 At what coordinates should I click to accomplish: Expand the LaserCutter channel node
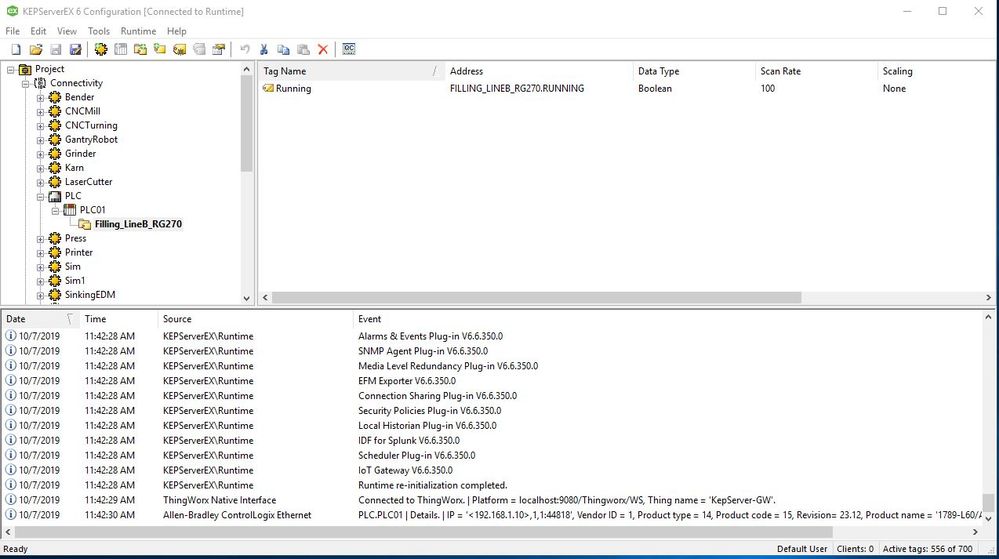40,182
